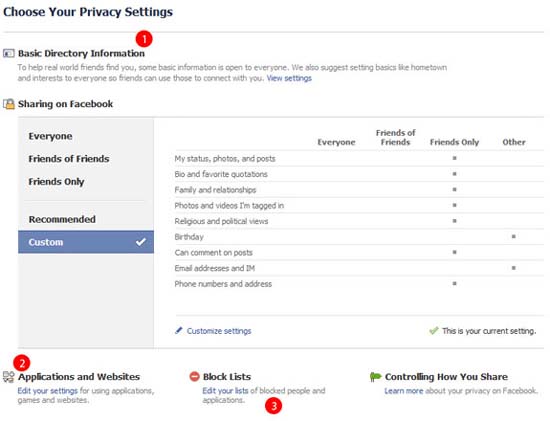The image size is (550, 421).
Task: Click the Friends Only dot for Phone numbers
Action: click(454, 283)
